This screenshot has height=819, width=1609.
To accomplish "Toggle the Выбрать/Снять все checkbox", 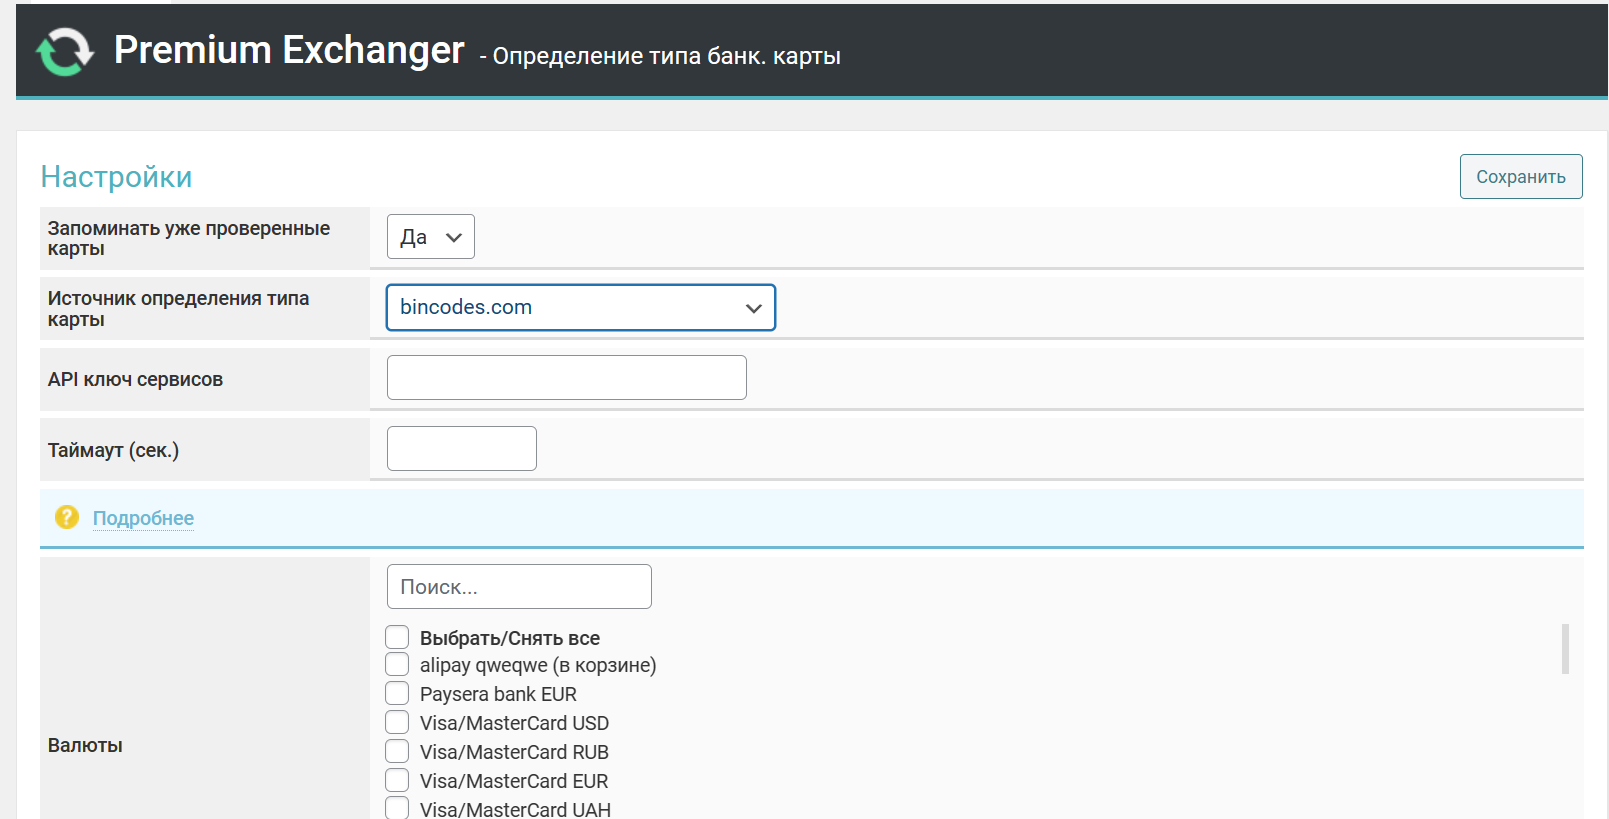I will (x=397, y=637).
